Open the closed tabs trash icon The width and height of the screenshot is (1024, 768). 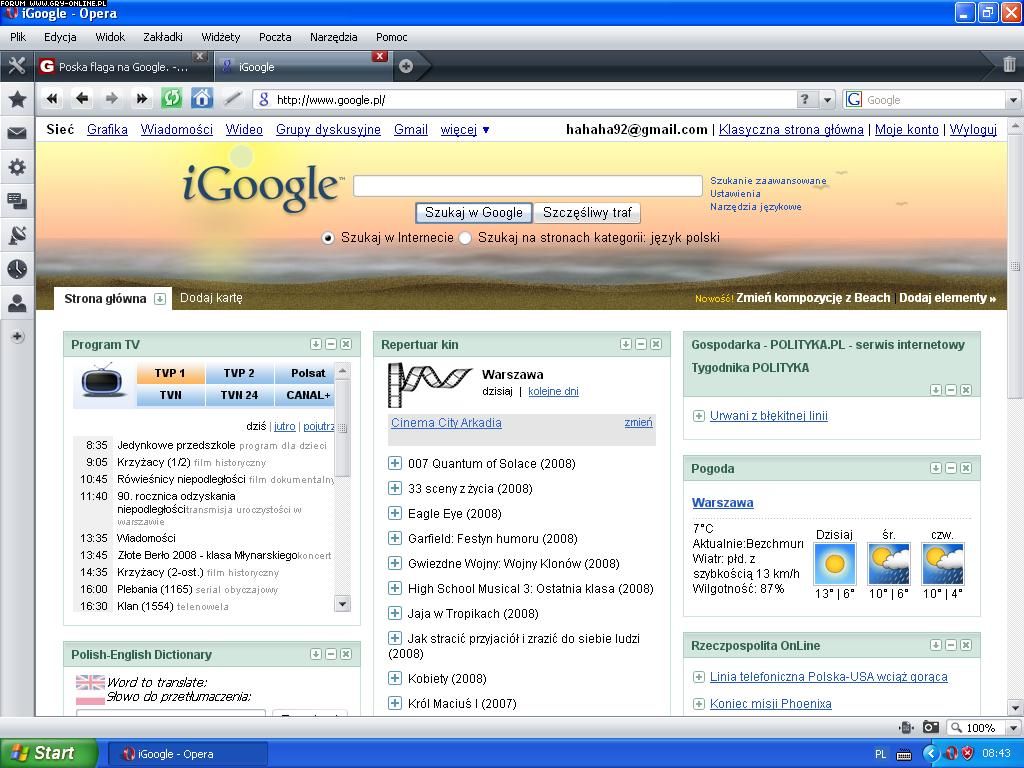pyautogui.click(x=1009, y=64)
